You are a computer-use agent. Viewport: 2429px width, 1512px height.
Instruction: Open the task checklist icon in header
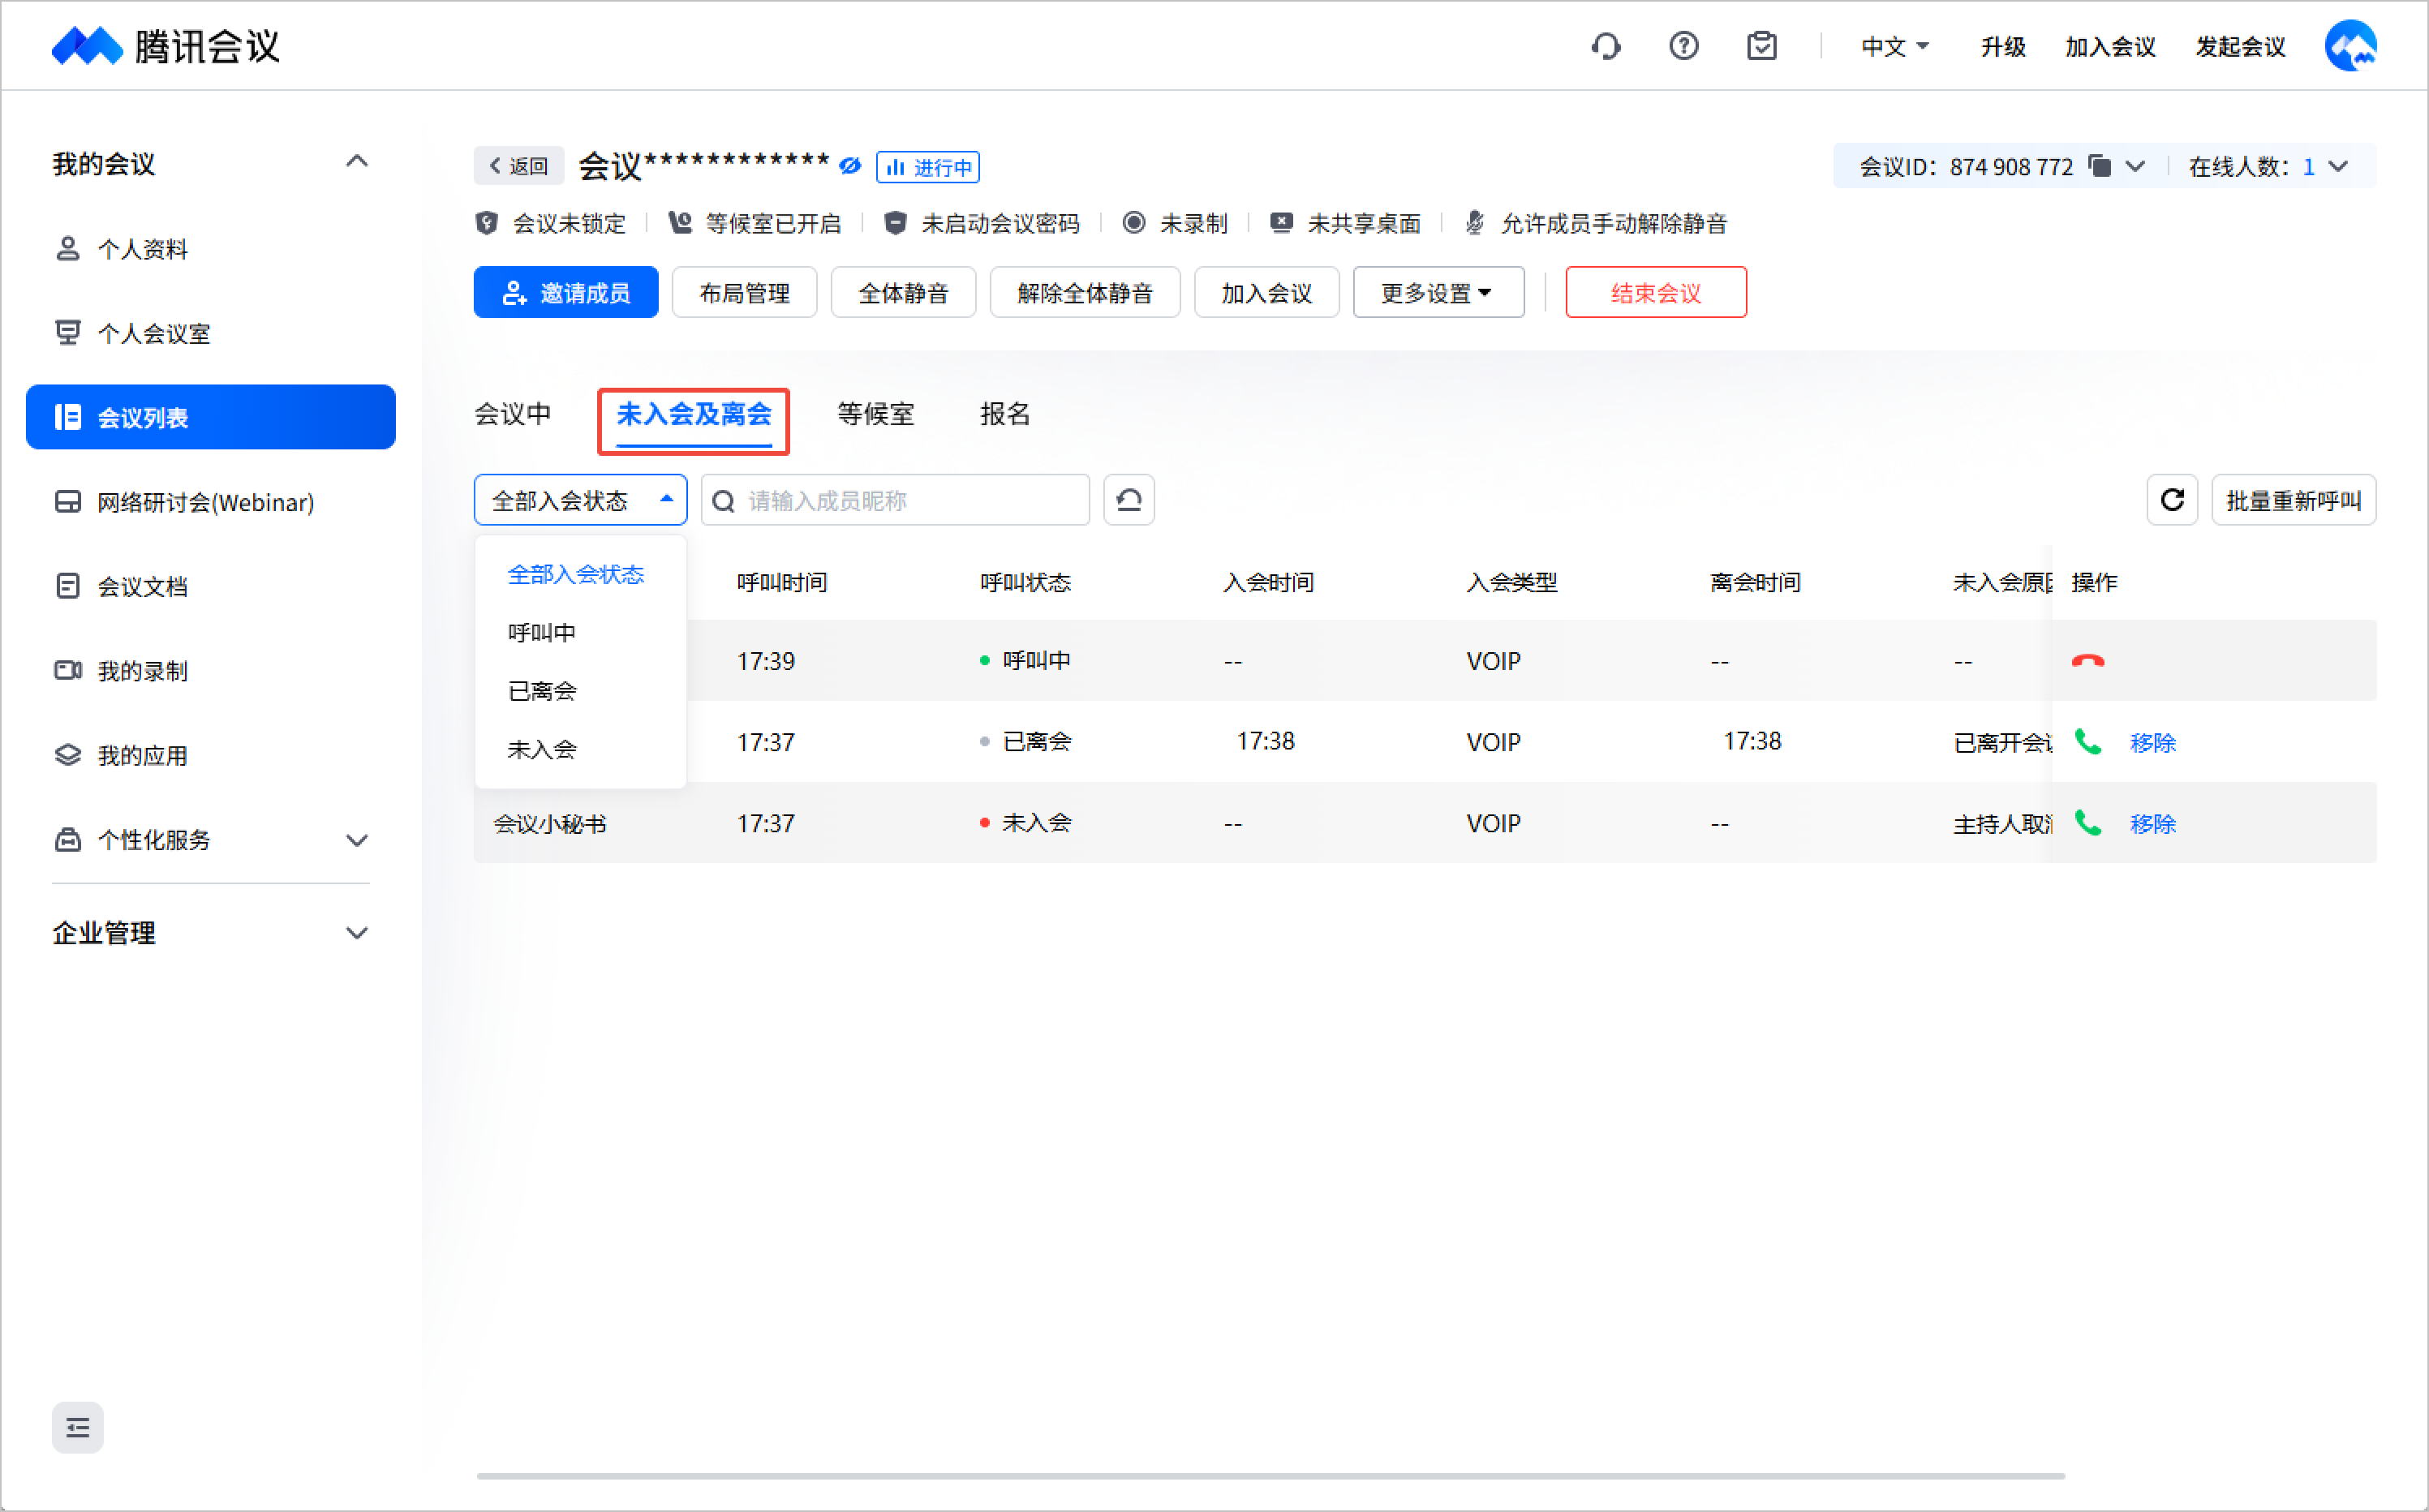(1762, 46)
